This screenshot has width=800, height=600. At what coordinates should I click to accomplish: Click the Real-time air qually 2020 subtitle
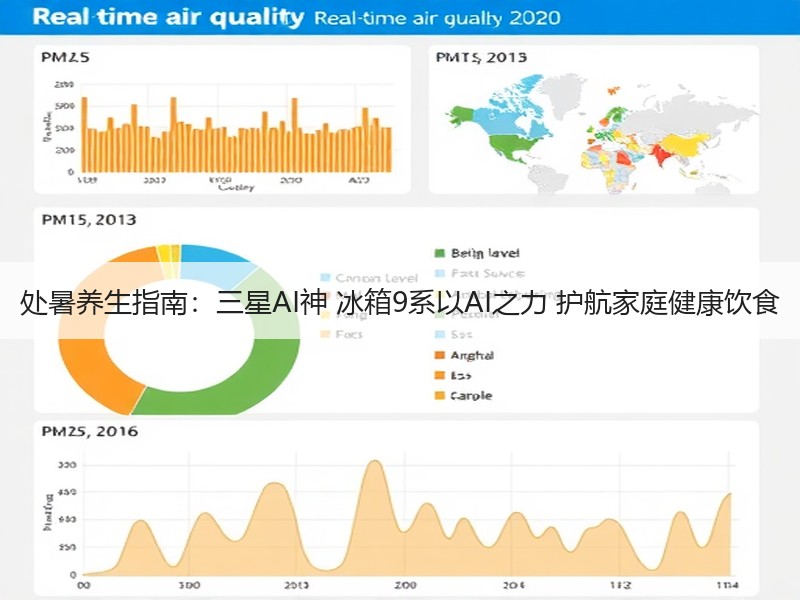[437, 18]
